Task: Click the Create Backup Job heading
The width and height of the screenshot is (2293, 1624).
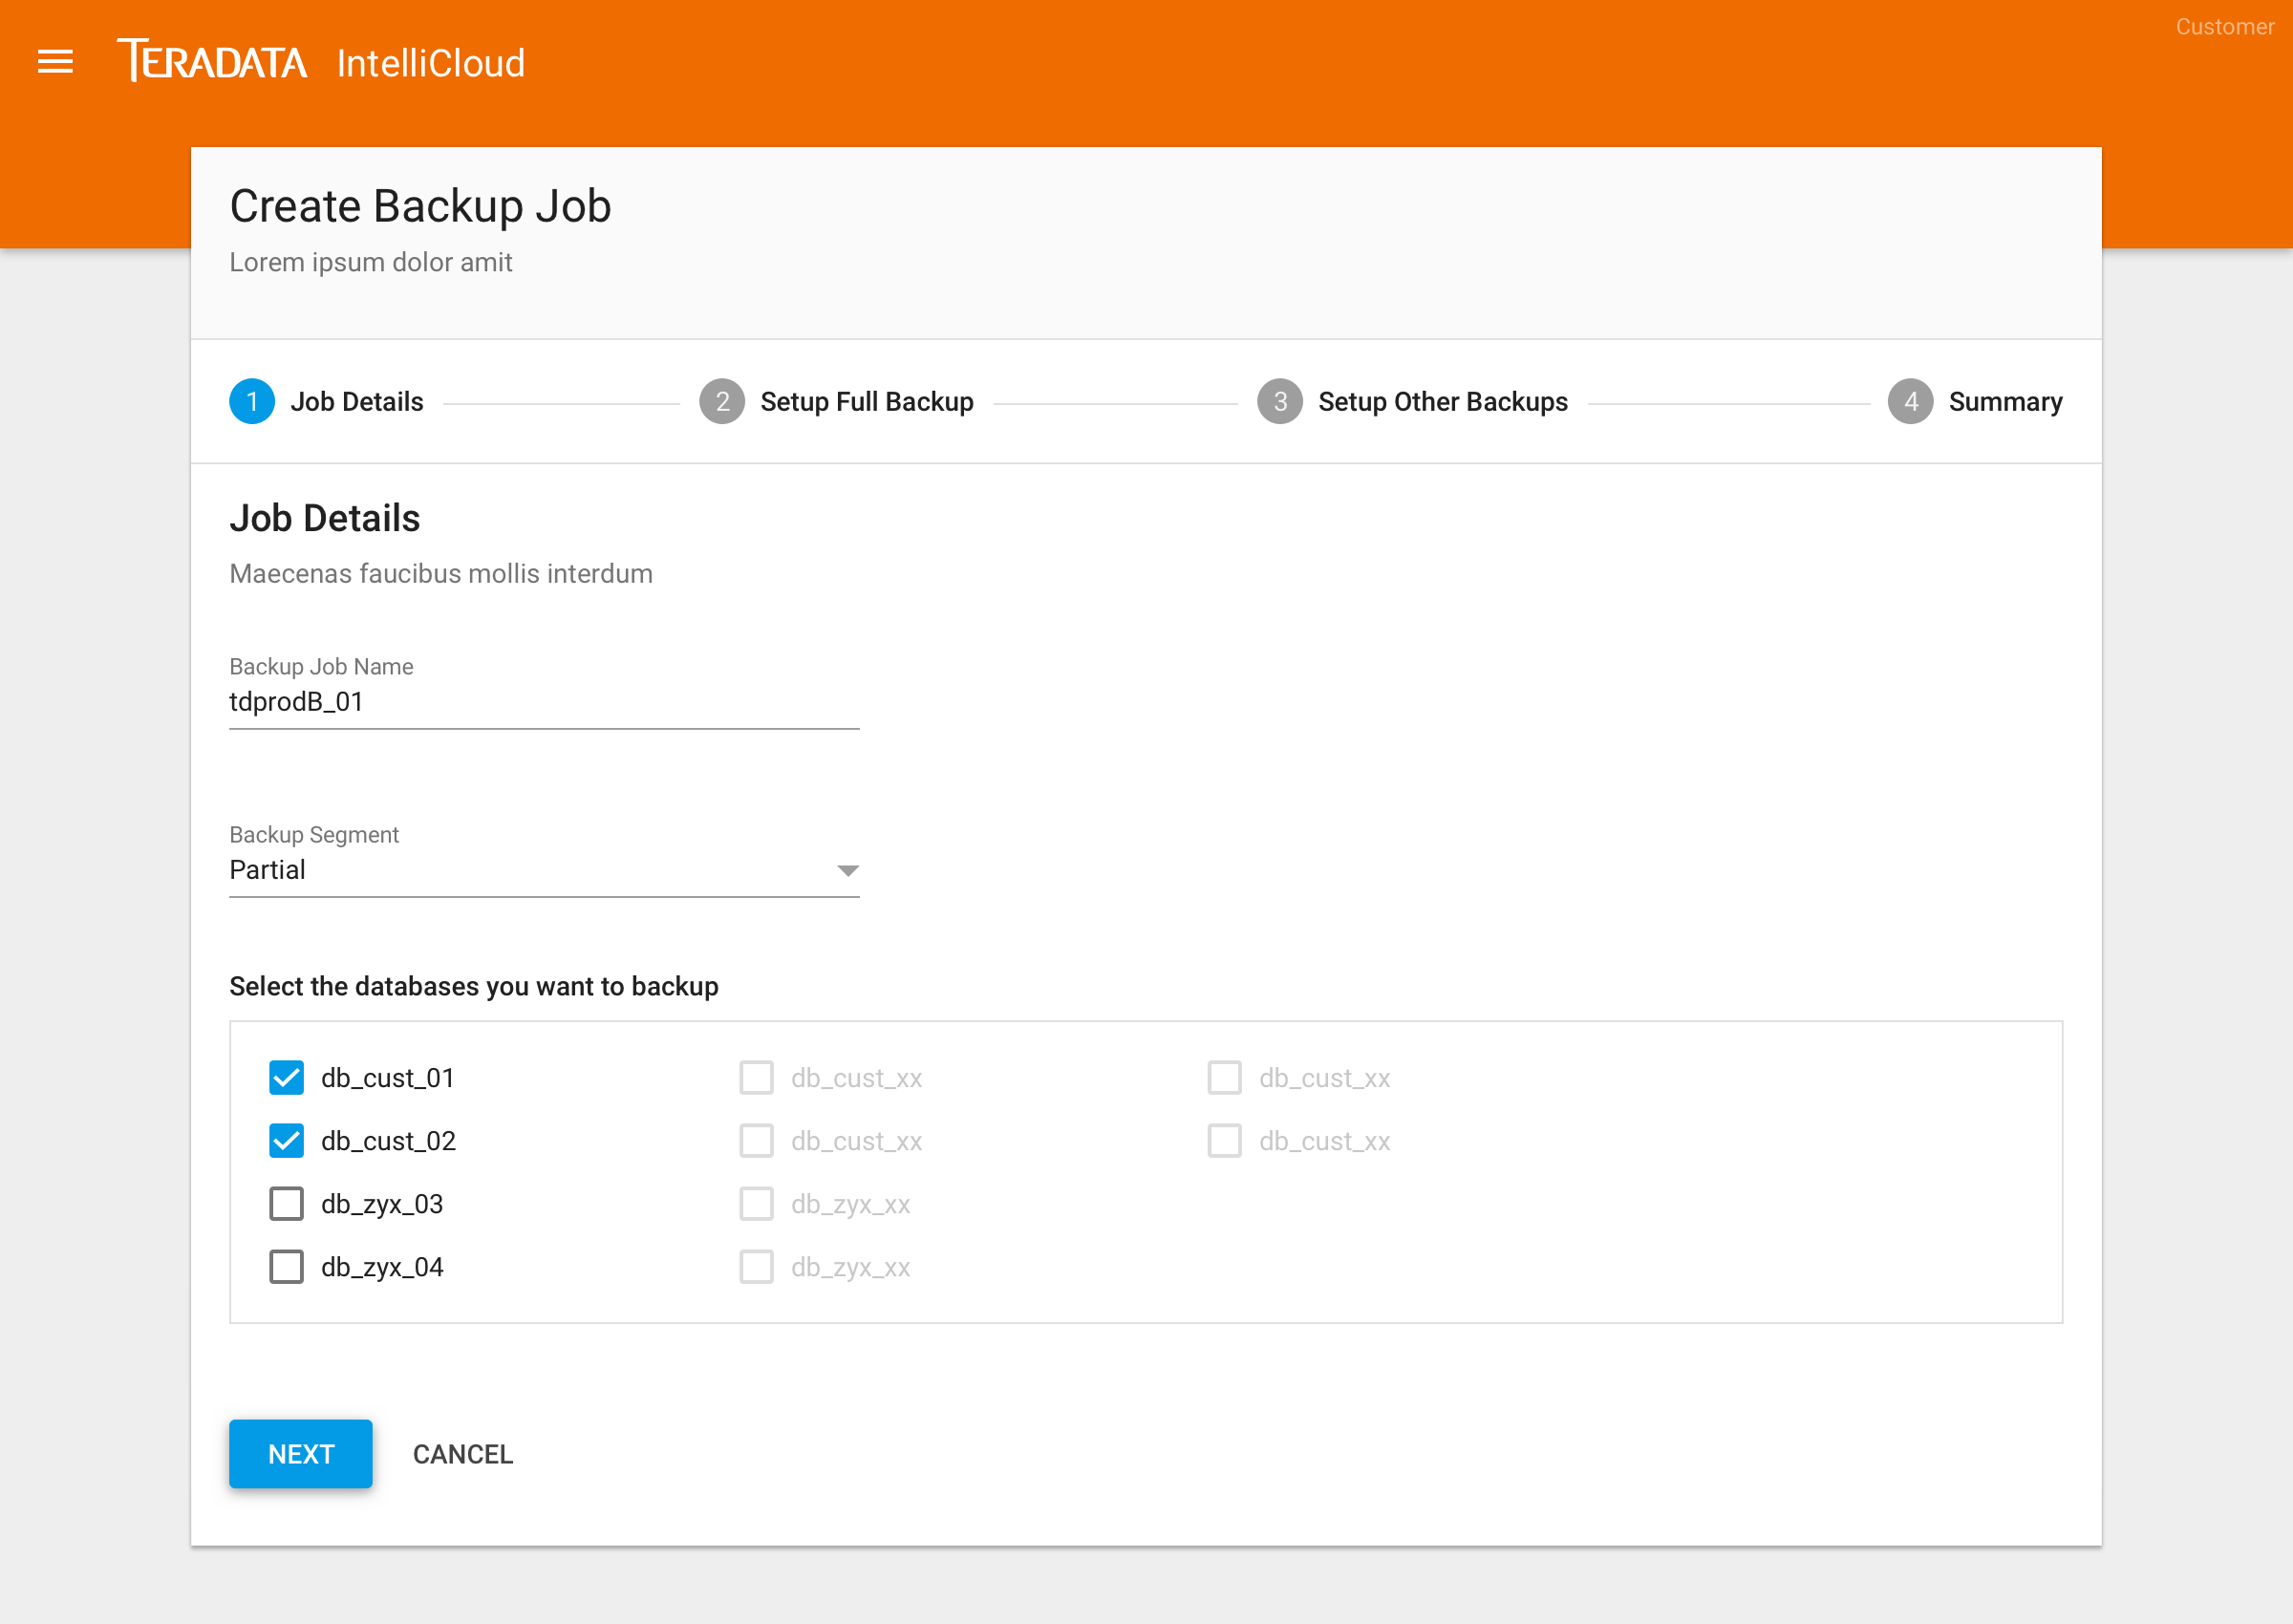Action: coord(420,207)
